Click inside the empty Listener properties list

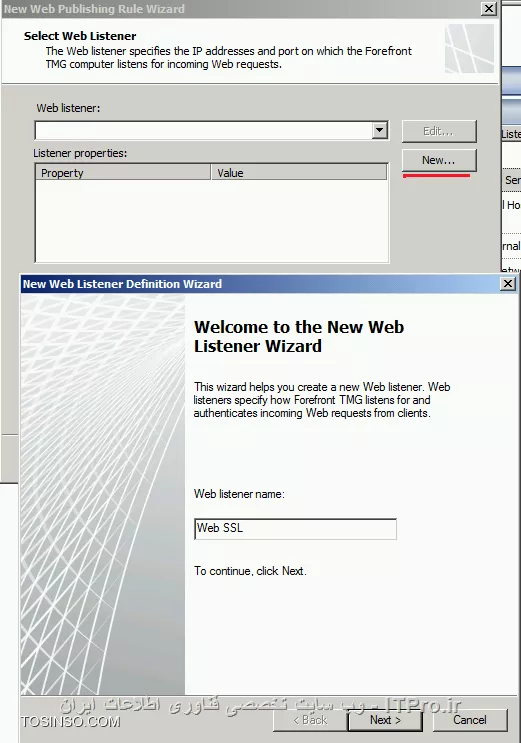[x=212, y=221]
